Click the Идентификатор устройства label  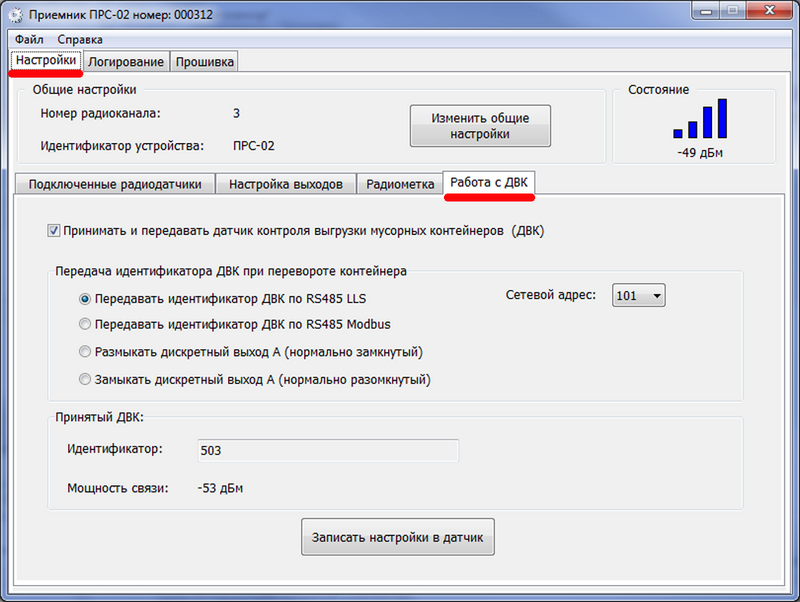[122, 146]
